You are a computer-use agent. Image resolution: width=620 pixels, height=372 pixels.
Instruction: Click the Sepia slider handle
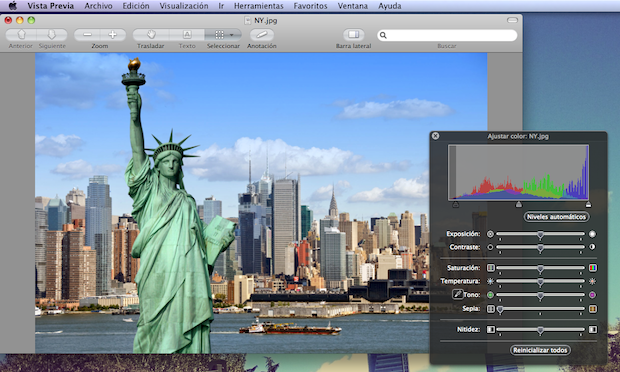[x=500, y=310]
